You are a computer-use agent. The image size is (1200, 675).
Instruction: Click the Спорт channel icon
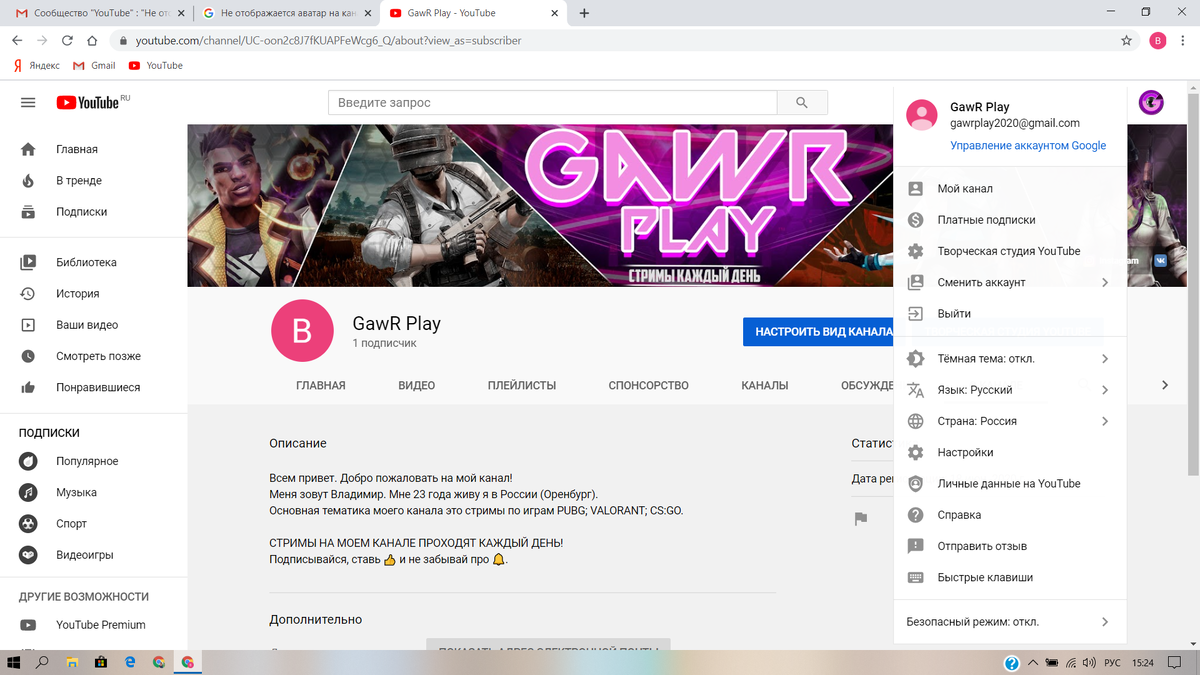tap(29, 523)
